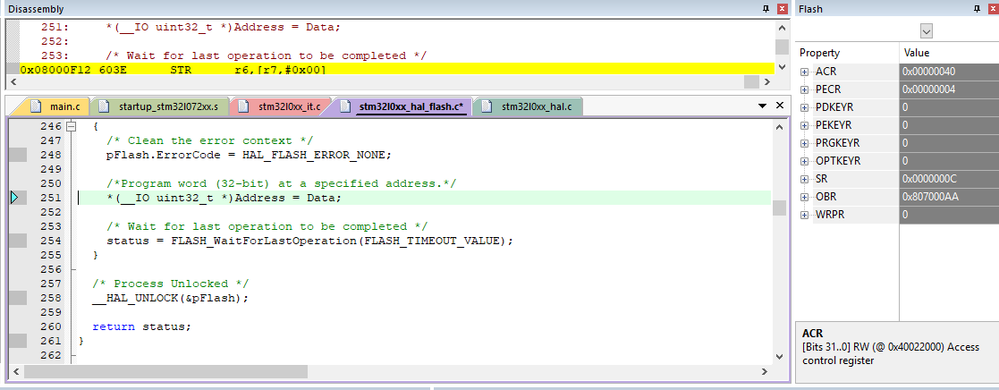This screenshot has width=999, height=390.
Task: Open the editor tab list dropdown
Action: pyautogui.click(x=762, y=106)
